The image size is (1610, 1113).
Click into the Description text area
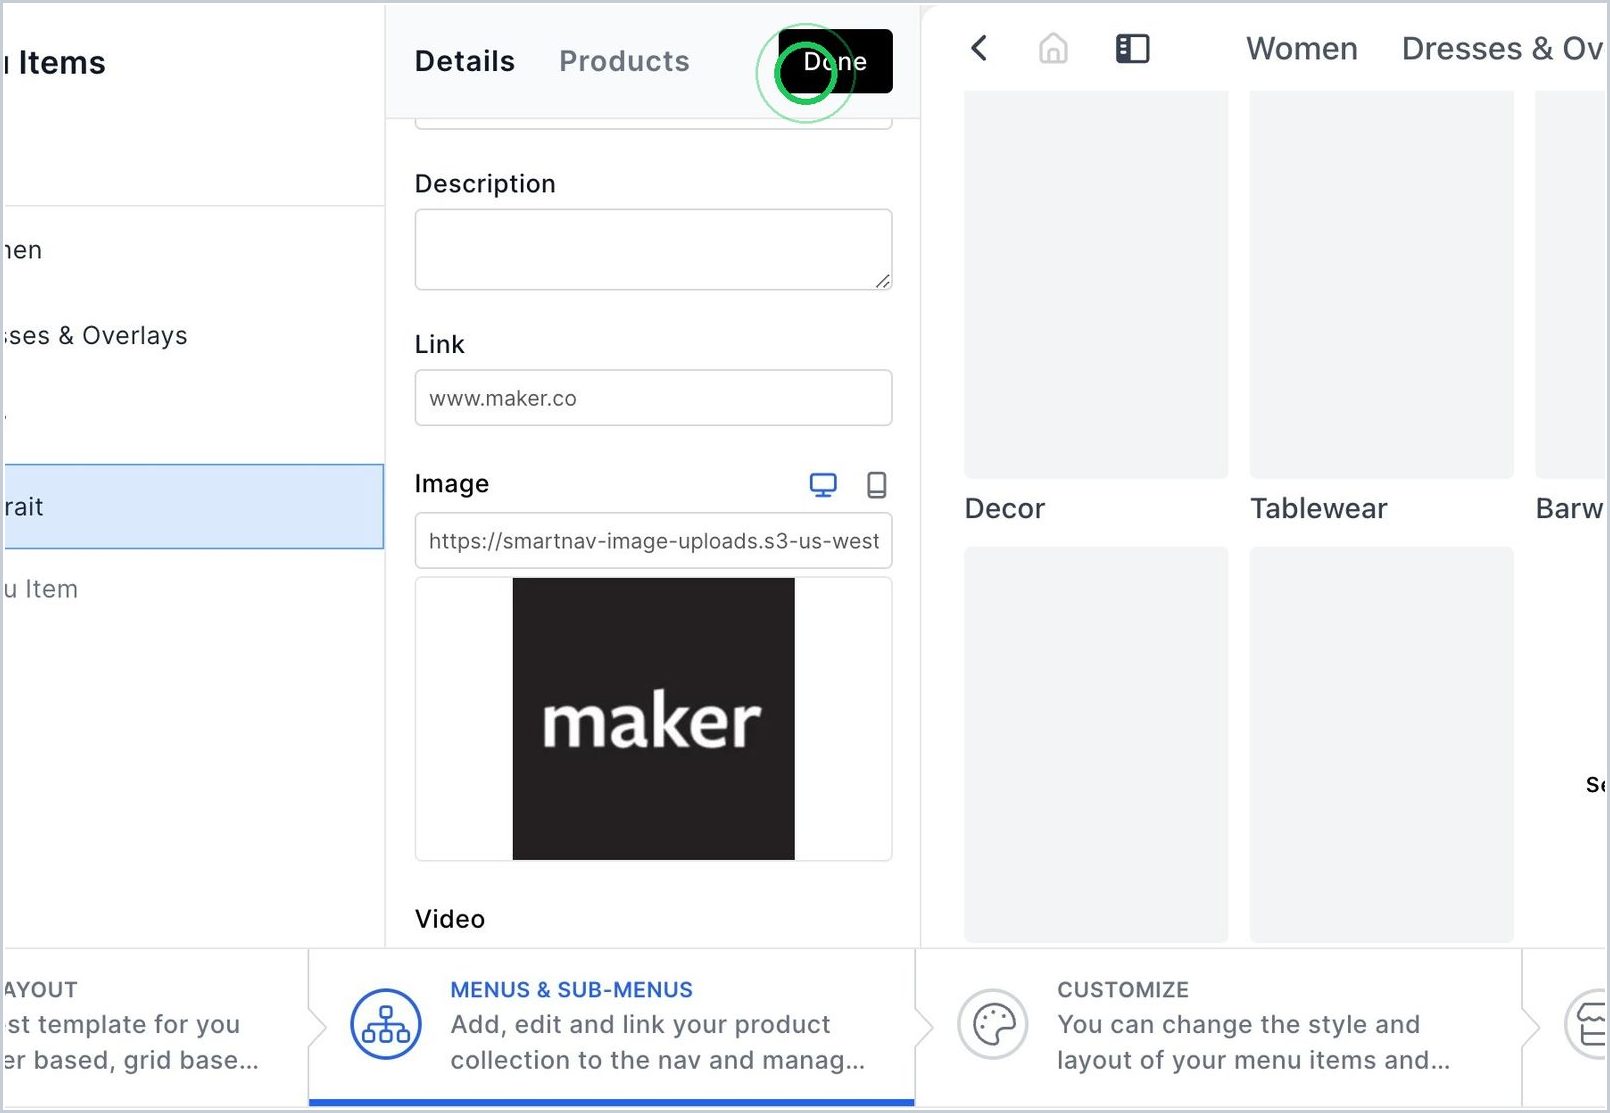(653, 250)
